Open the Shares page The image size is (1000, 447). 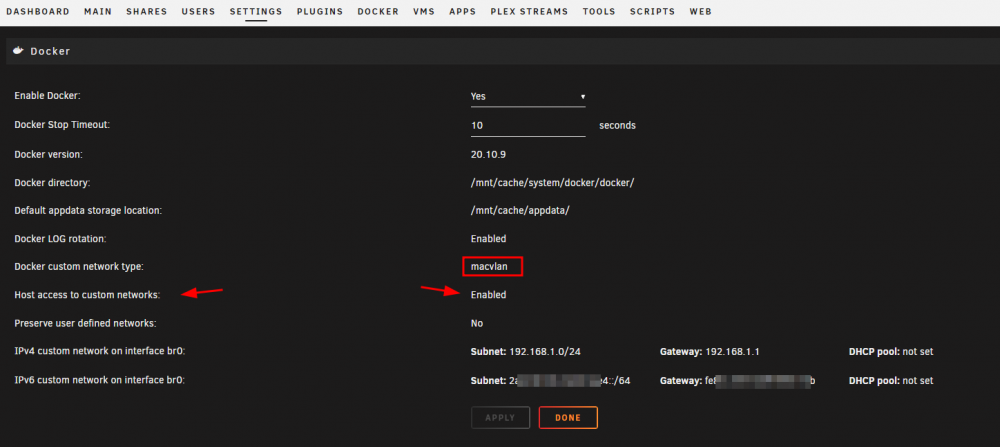coord(147,11)
